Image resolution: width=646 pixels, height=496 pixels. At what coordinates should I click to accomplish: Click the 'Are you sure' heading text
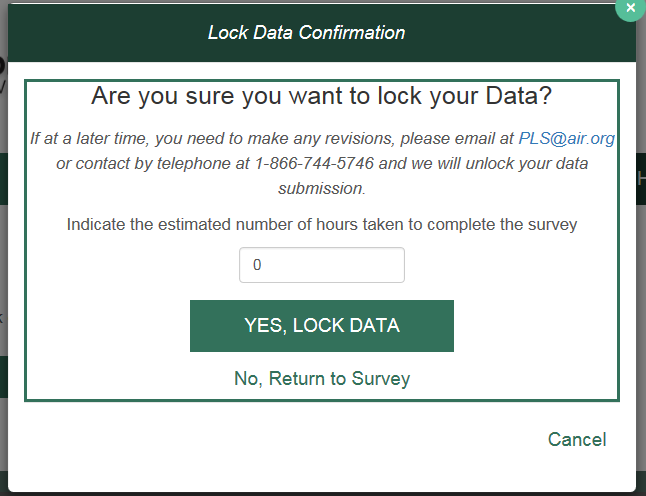click(x=322, y=96)
